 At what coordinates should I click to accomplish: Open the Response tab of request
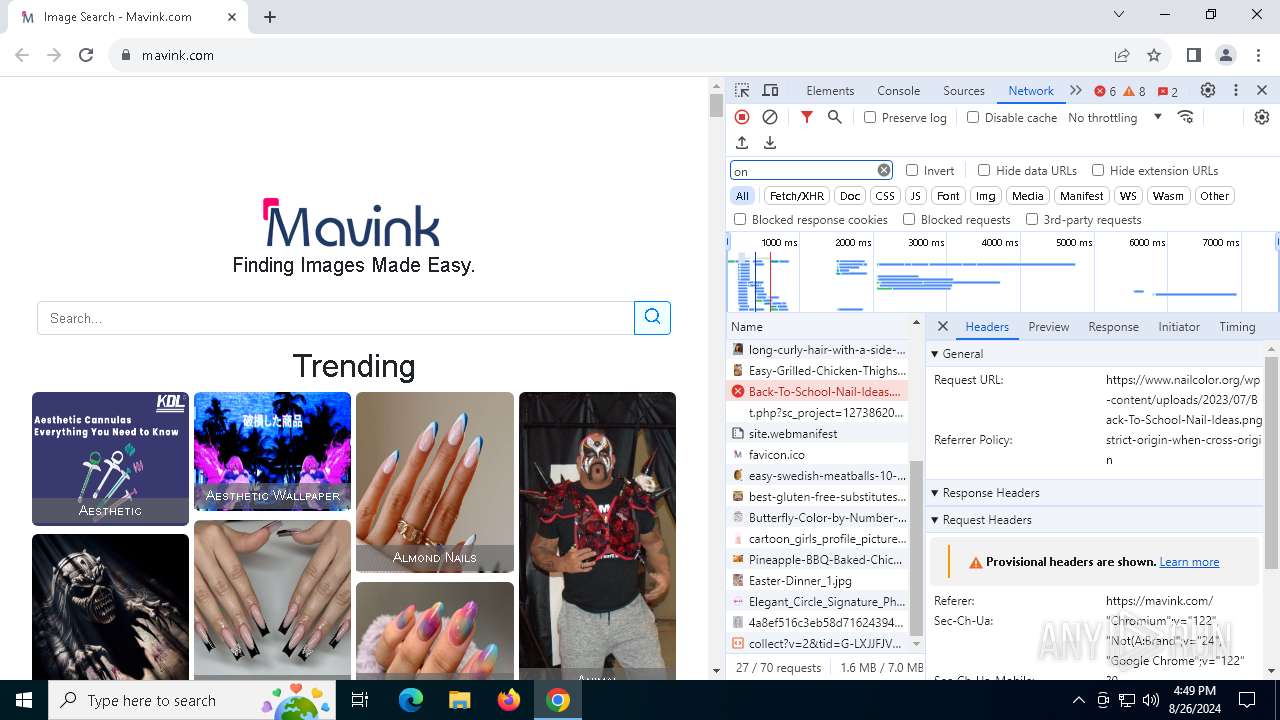click(1113, 326)
